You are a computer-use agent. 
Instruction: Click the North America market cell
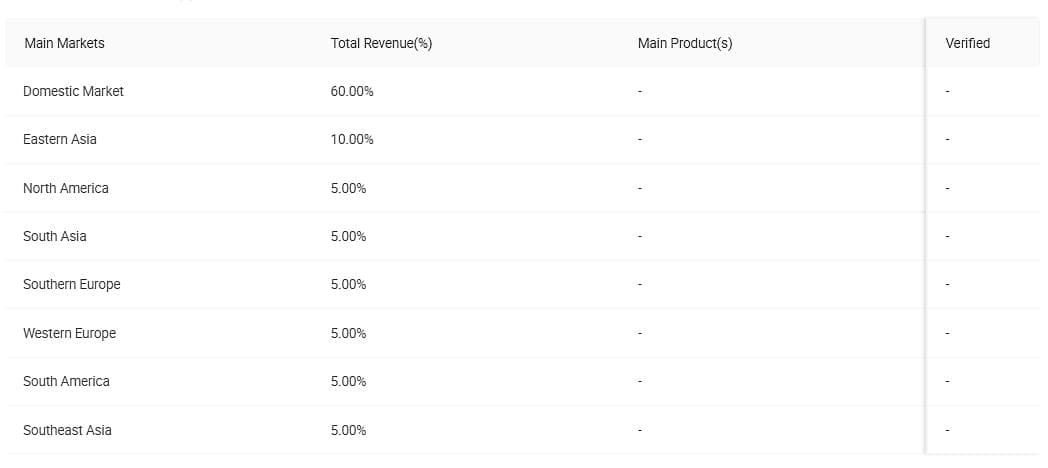[66, 188]
